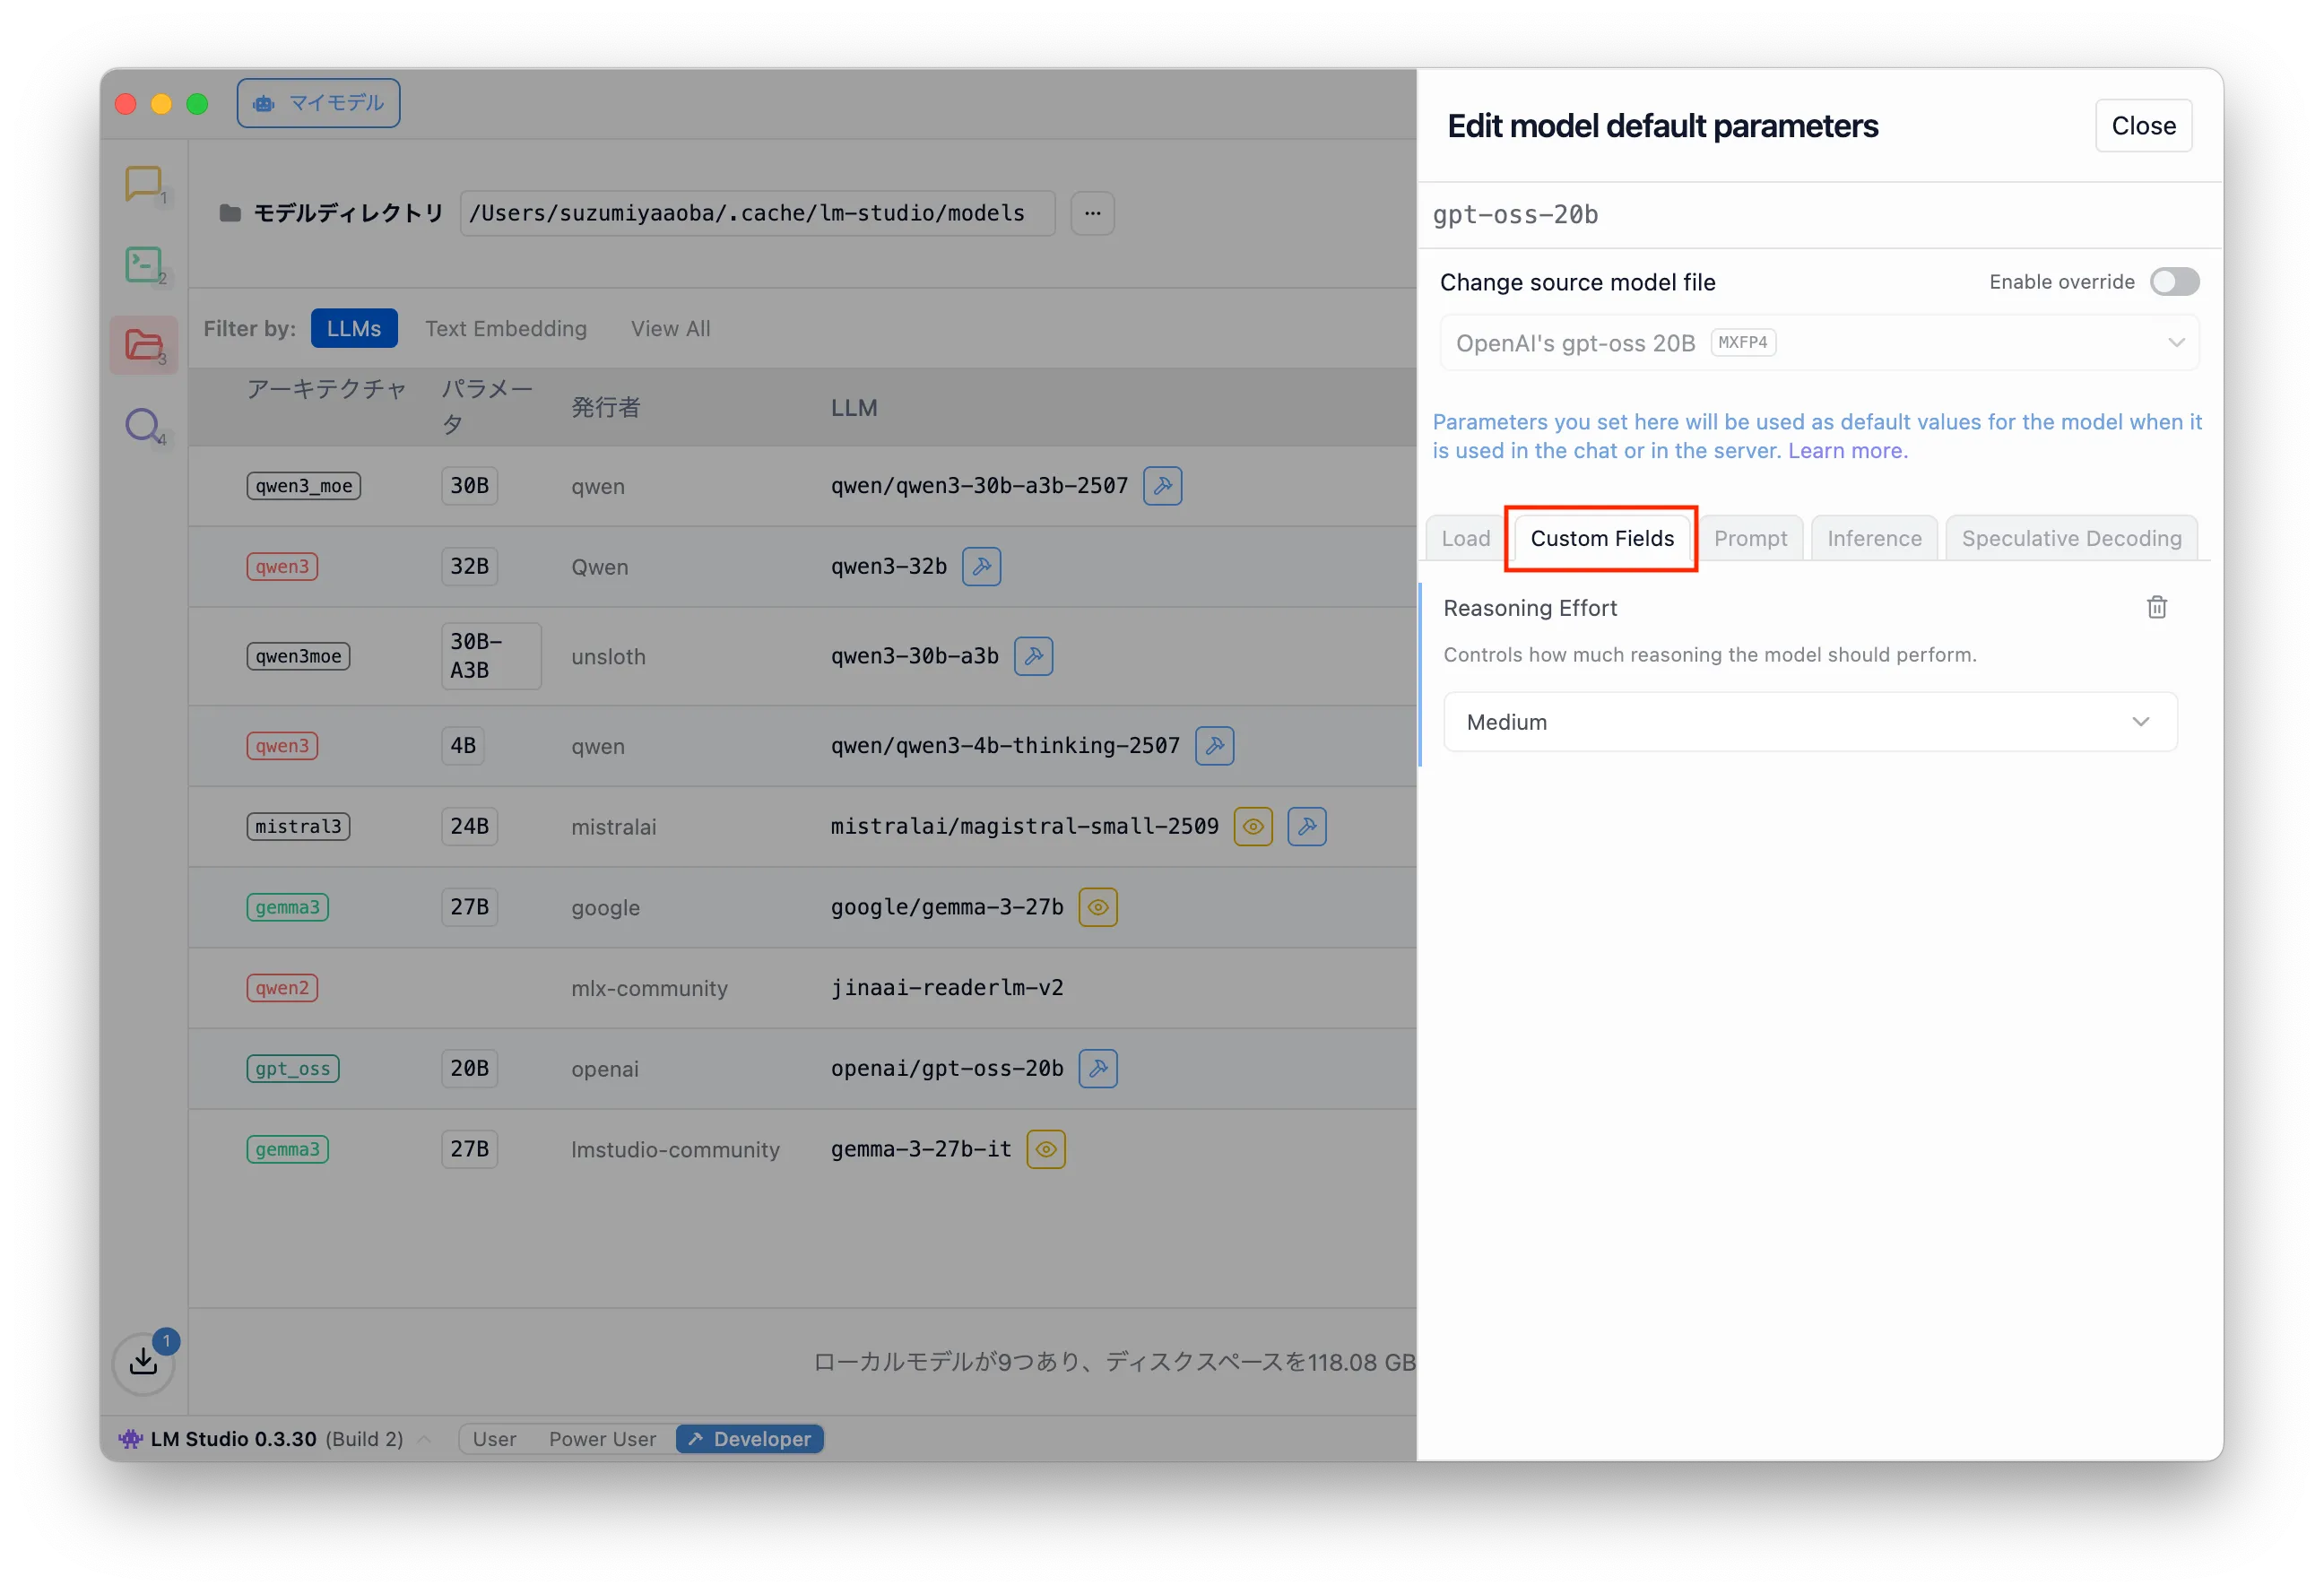Open the Downloads icon with badge
2324x1594 pixels.
coord(143,1361)
